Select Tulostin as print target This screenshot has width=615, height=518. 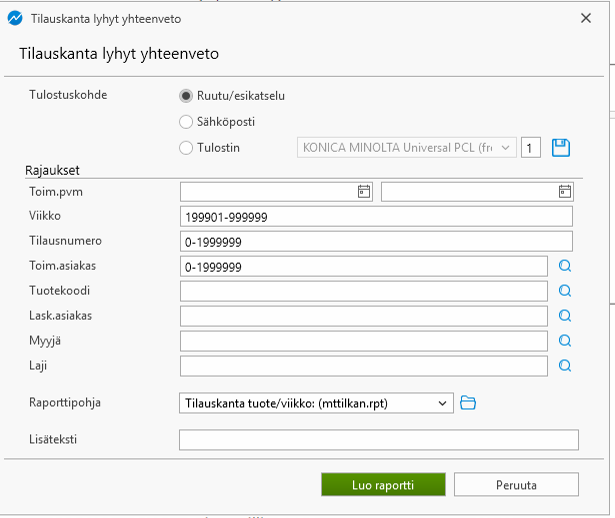186,148
